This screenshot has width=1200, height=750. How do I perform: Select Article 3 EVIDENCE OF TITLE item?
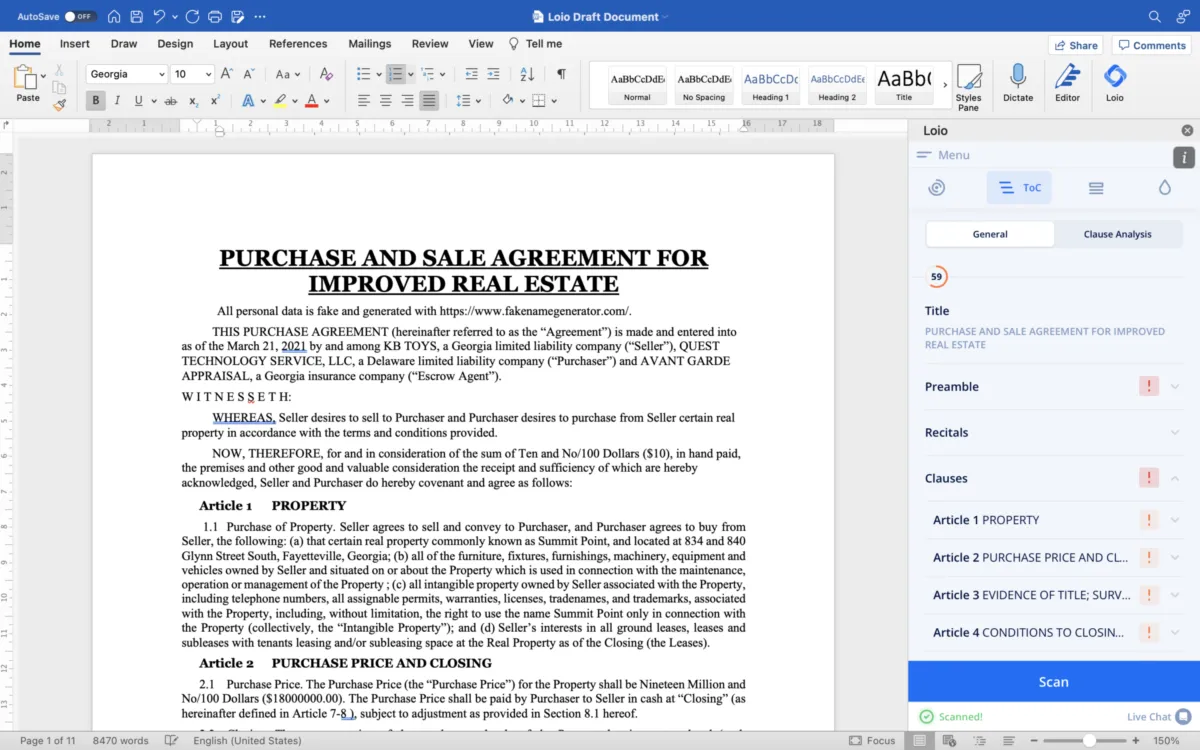coord(1031,595)
